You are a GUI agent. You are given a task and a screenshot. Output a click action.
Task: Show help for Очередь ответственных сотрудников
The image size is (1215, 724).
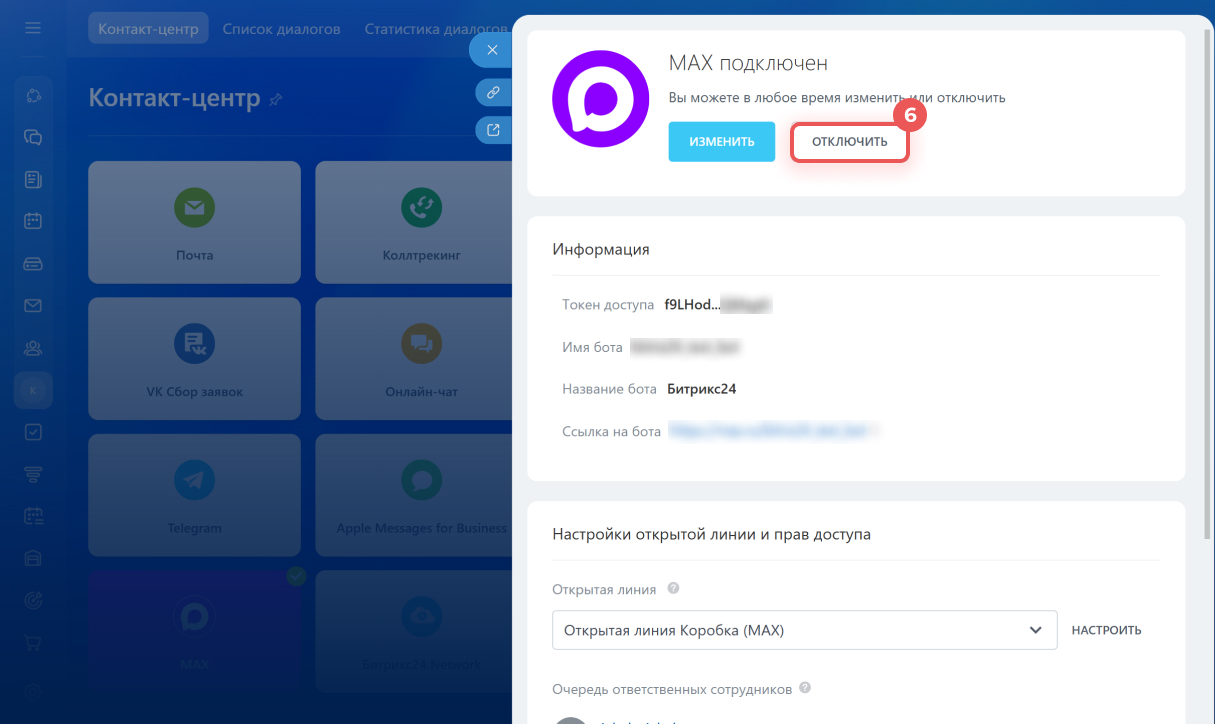tap(805, 688)
